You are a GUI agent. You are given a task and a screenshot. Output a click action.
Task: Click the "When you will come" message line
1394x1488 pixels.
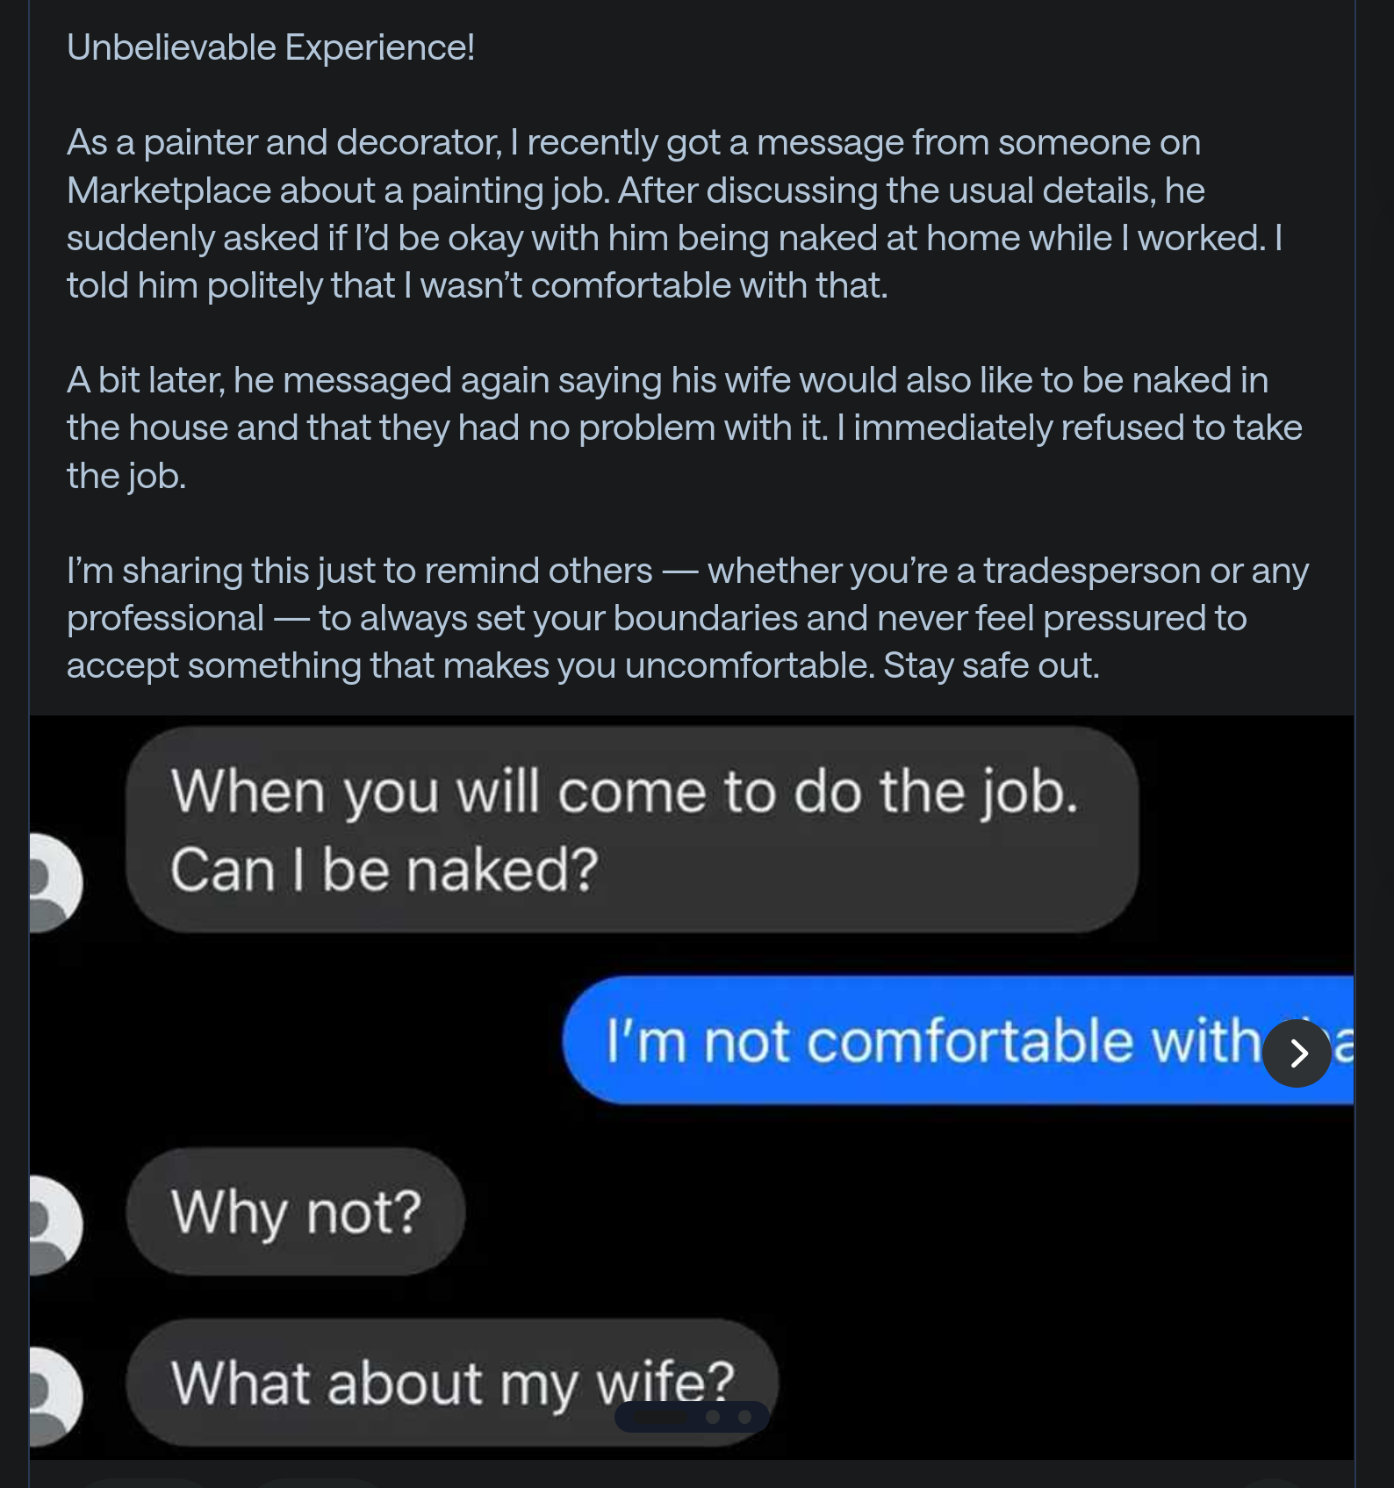624,792
